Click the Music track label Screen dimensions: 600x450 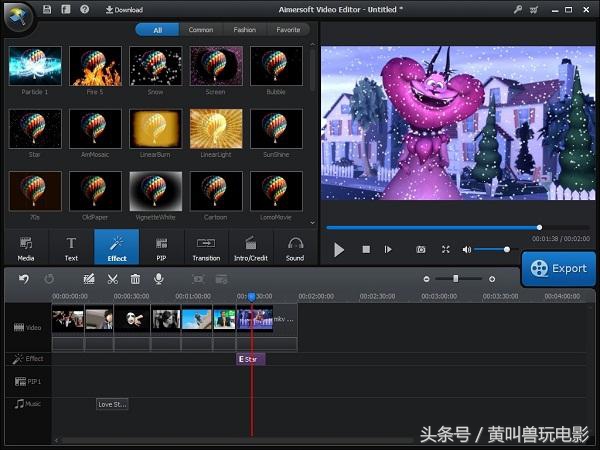coord(28,404)
